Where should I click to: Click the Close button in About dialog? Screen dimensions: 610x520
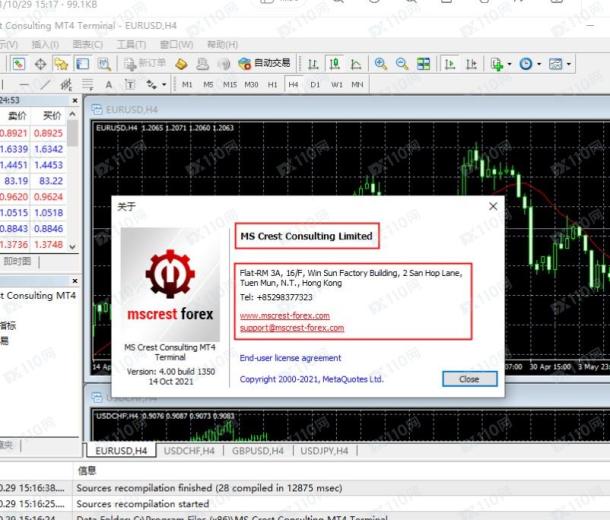470,379
